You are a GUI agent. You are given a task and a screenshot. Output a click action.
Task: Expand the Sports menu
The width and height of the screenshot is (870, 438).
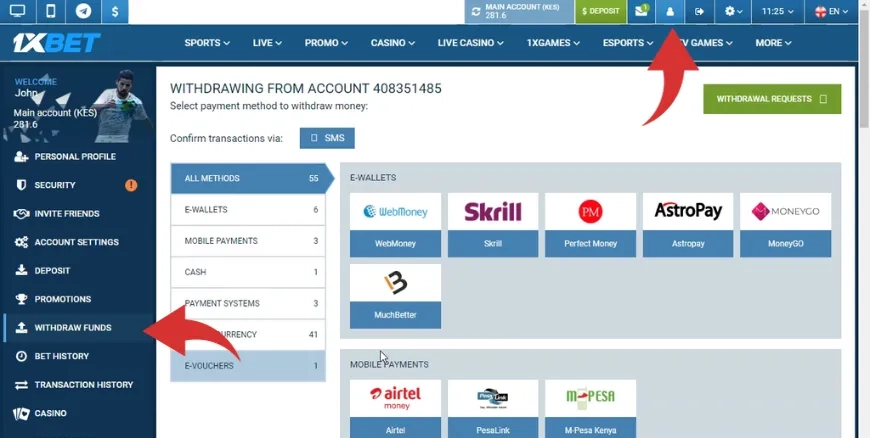[207, 43]
